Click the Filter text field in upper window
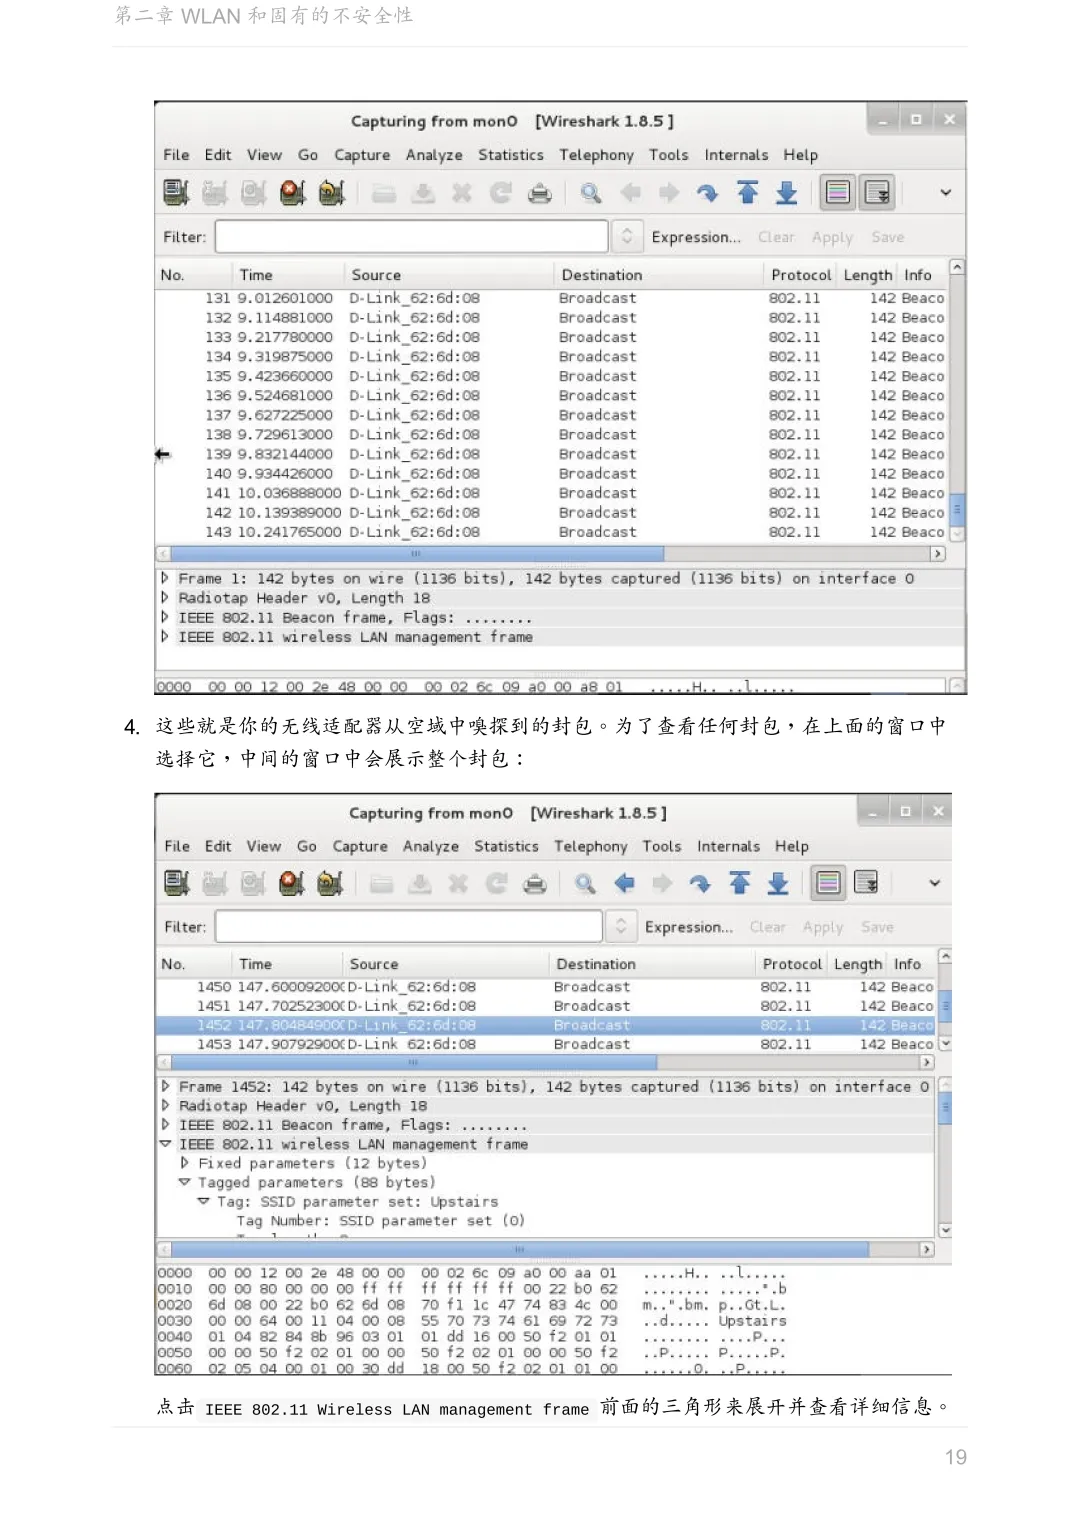1080x1527 pixels. pos(411,237)
